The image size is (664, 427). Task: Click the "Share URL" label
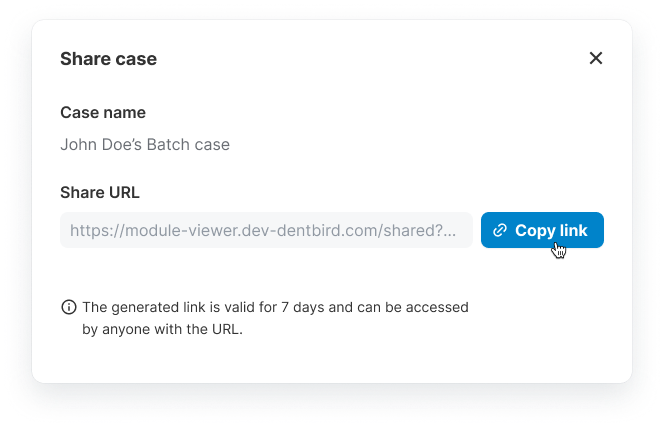pyautogui.click(x=100, y=192)
